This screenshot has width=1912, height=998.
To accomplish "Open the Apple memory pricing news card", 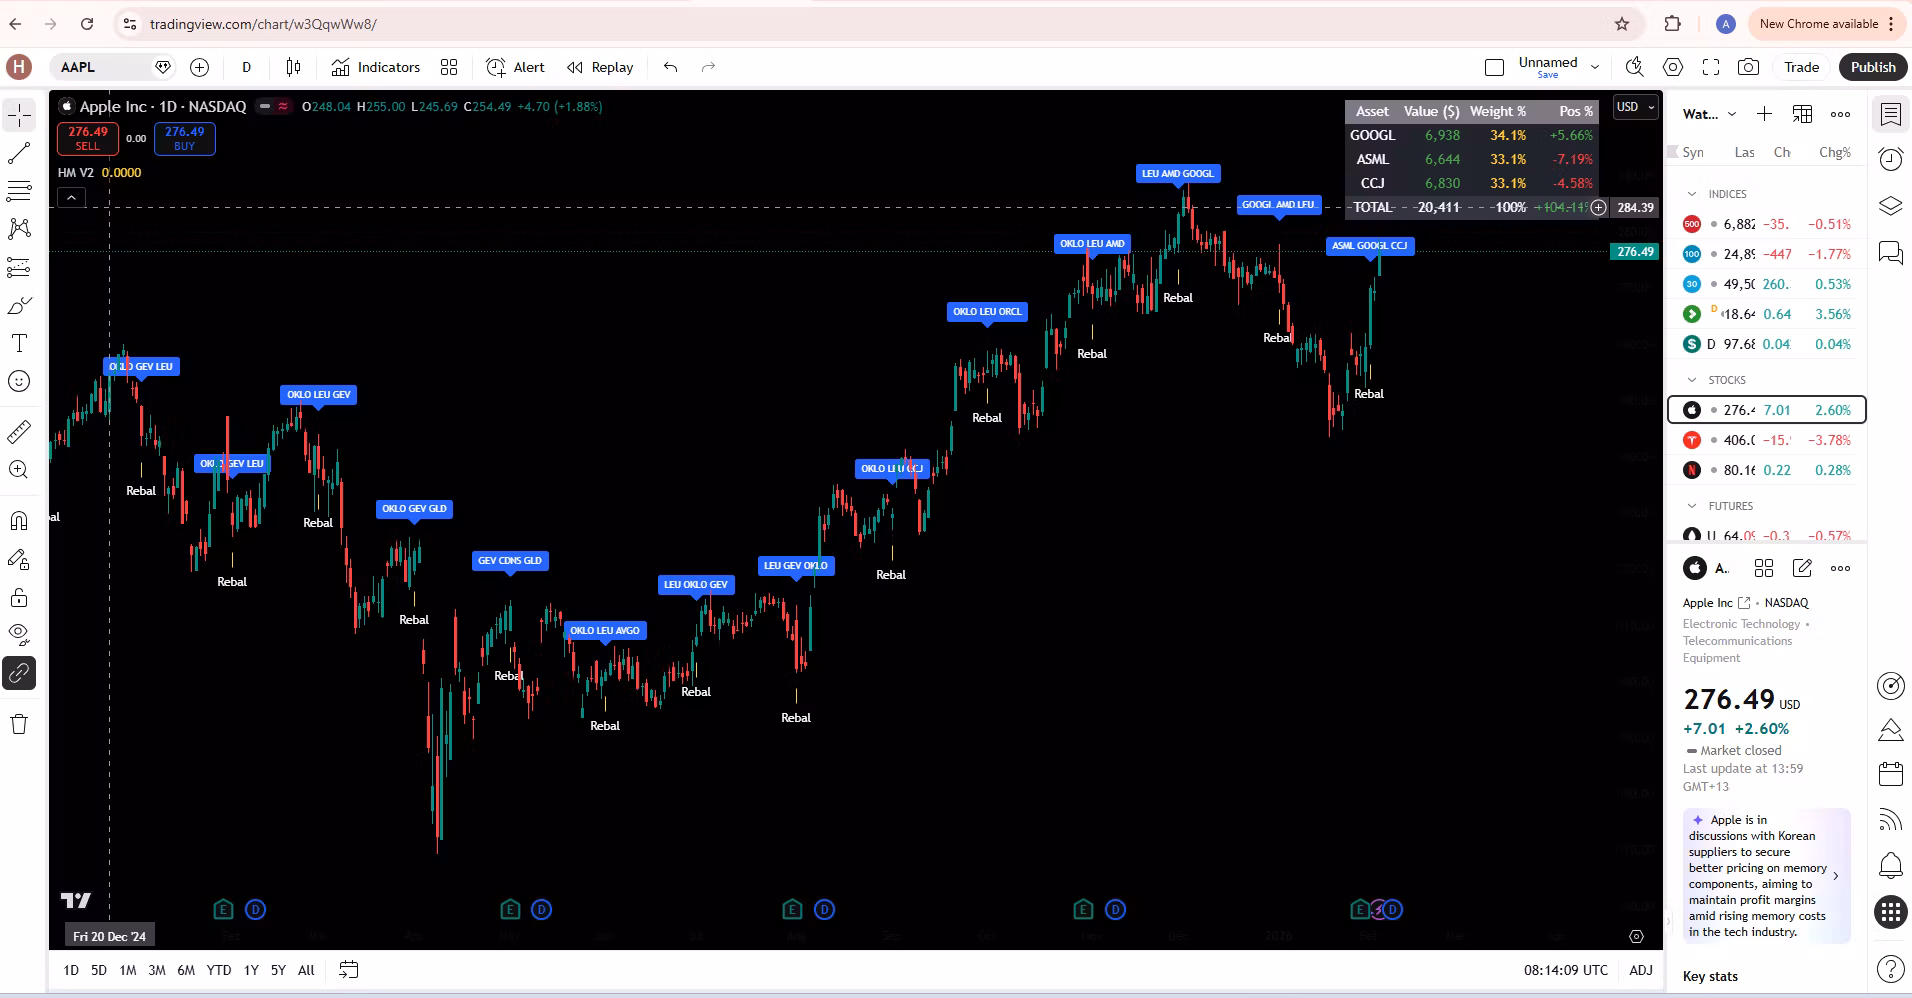I will click(1767, 876).
